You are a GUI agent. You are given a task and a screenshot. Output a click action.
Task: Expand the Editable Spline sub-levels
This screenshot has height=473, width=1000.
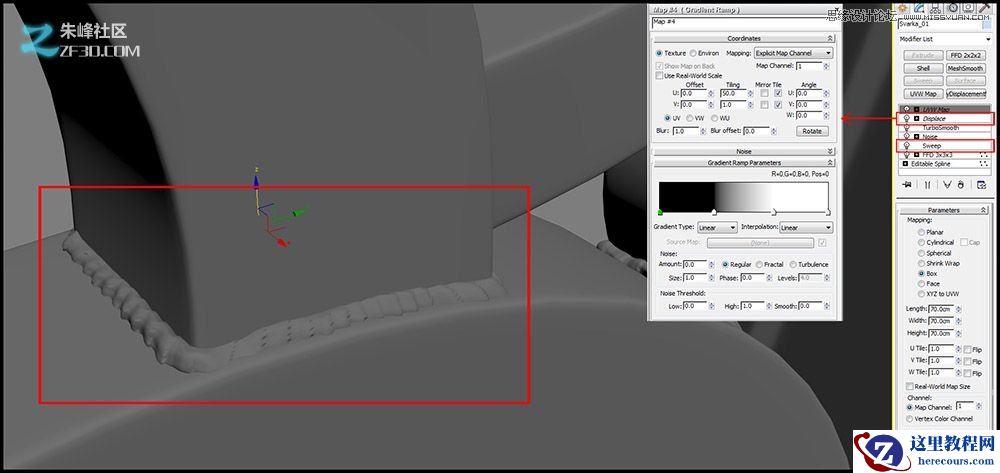(905, 164)
